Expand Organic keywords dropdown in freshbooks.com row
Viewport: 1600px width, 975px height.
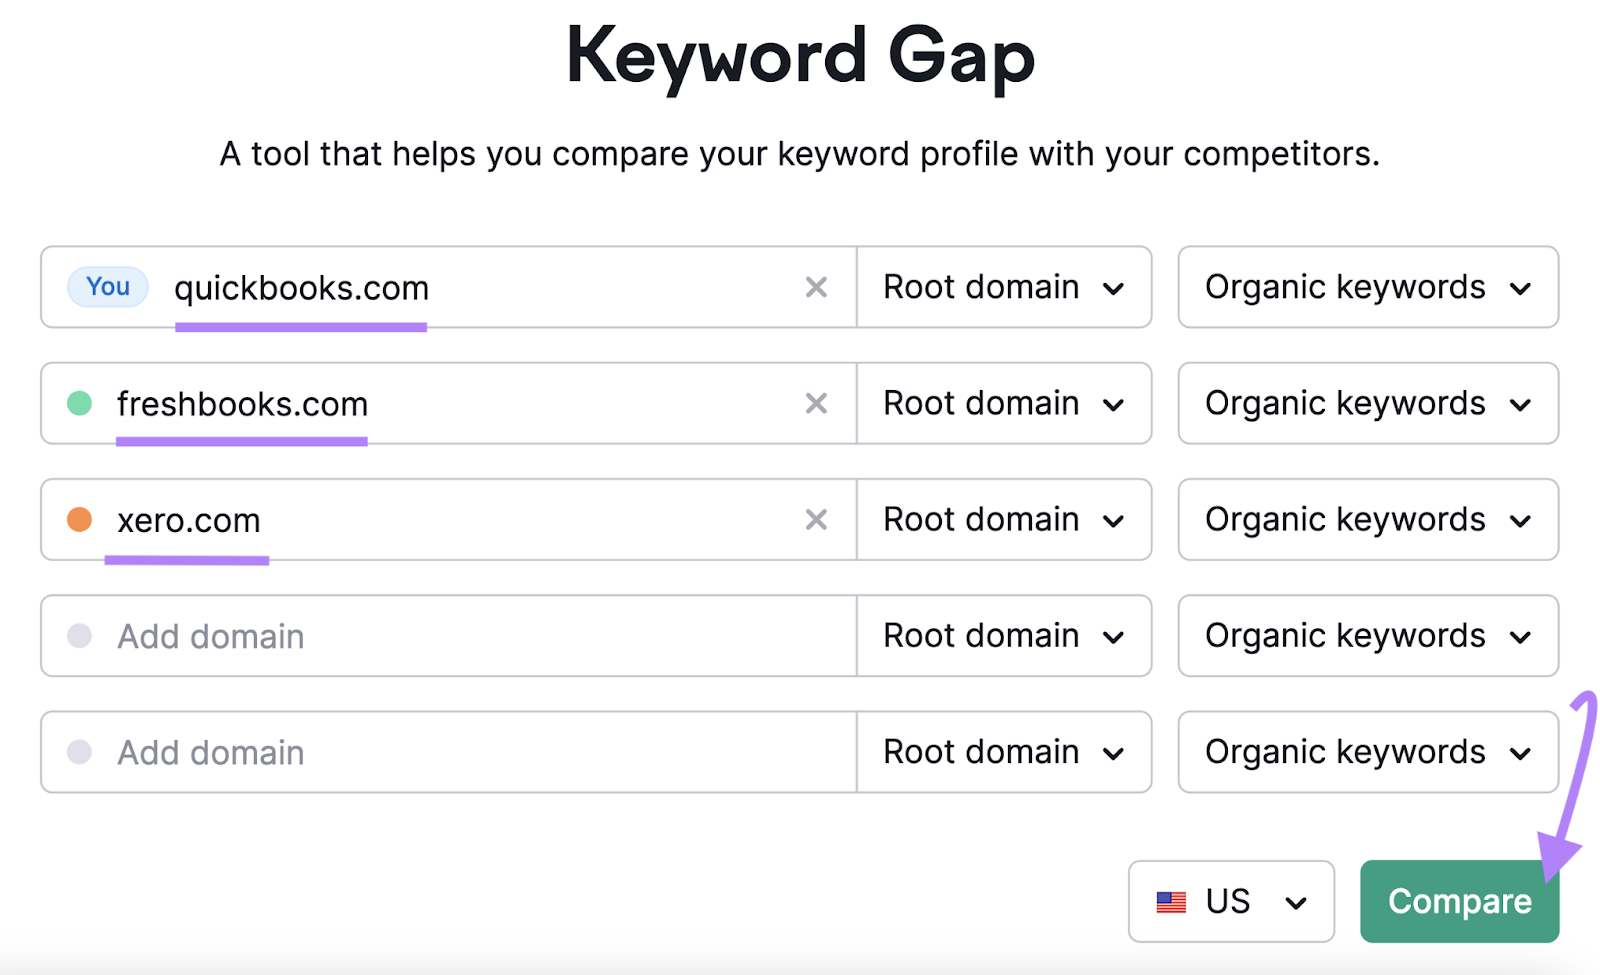point(1367,404)
